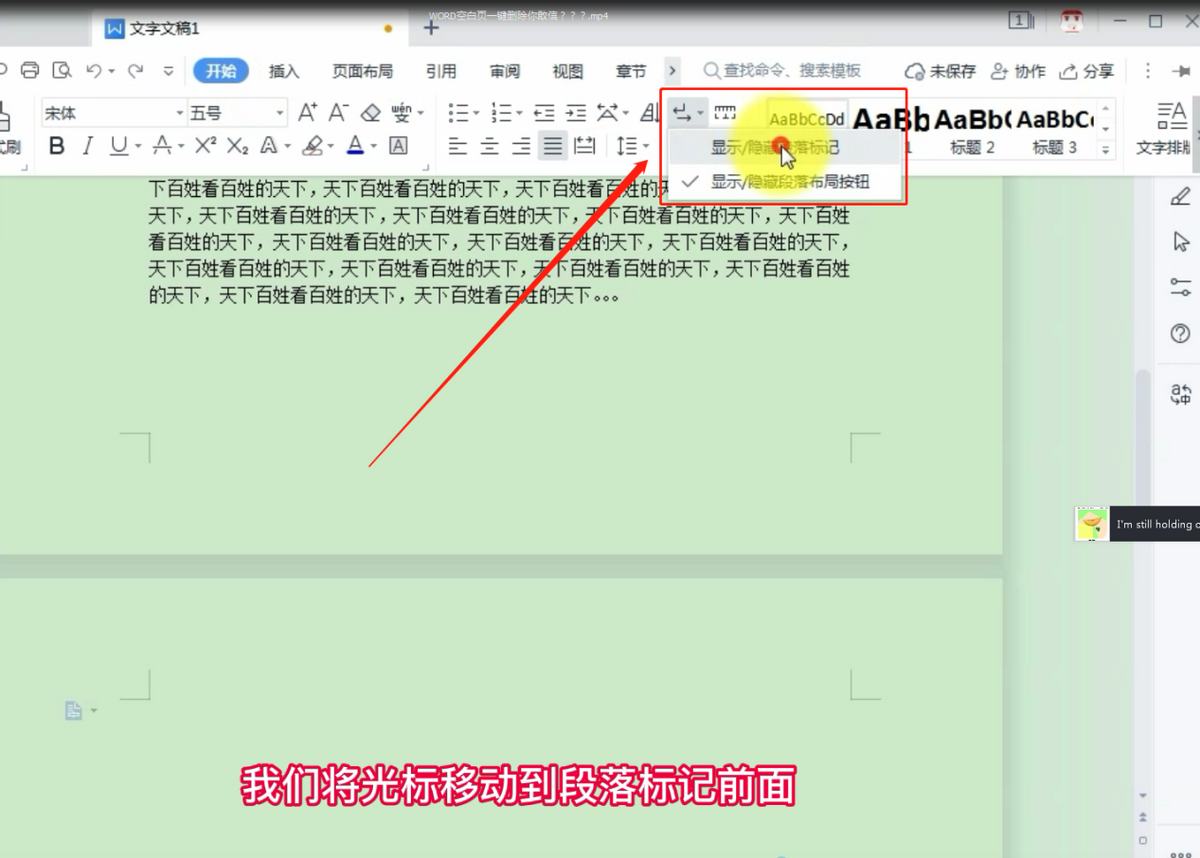Image resolution: width=1200 pixels, height=858 pixels.
Task: Clear formatting with eraser icon
Action: [x=370, y=112]
